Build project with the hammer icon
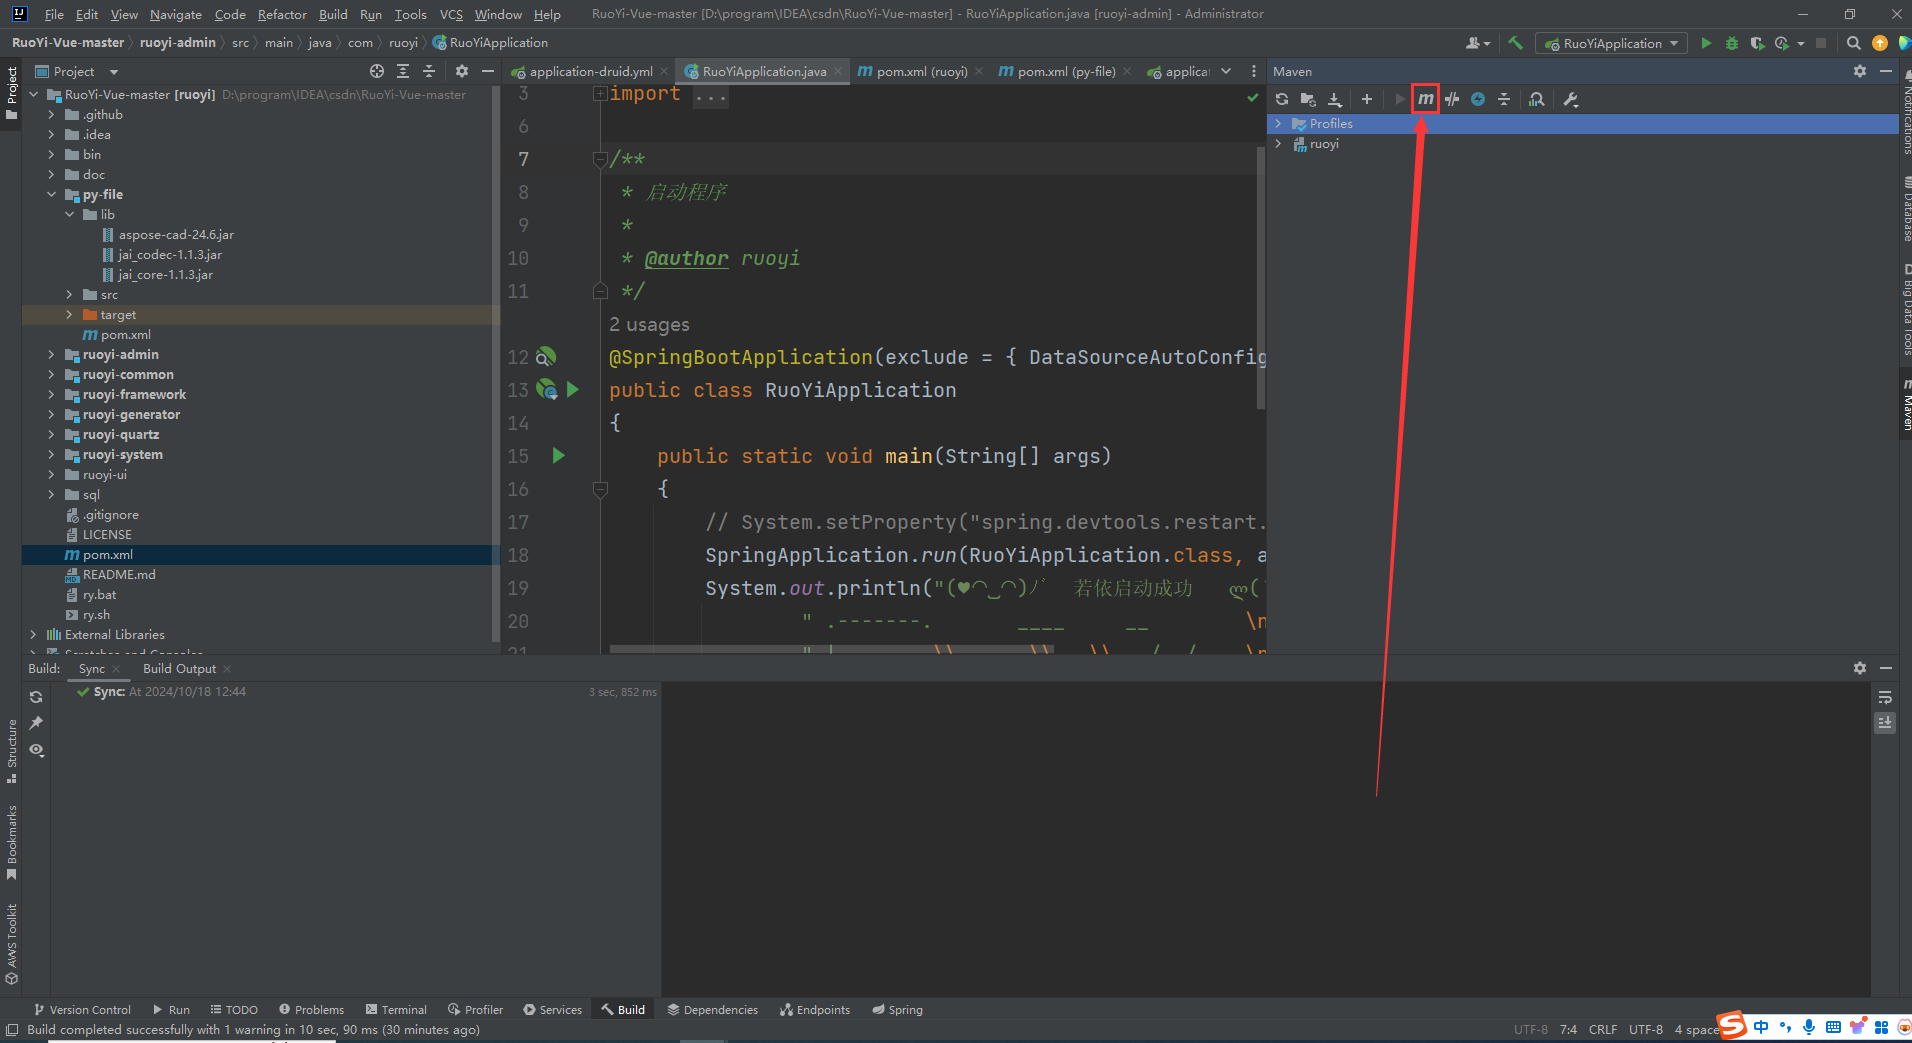Screen dimensions: 1912x1043 [x=1516, y=43]
